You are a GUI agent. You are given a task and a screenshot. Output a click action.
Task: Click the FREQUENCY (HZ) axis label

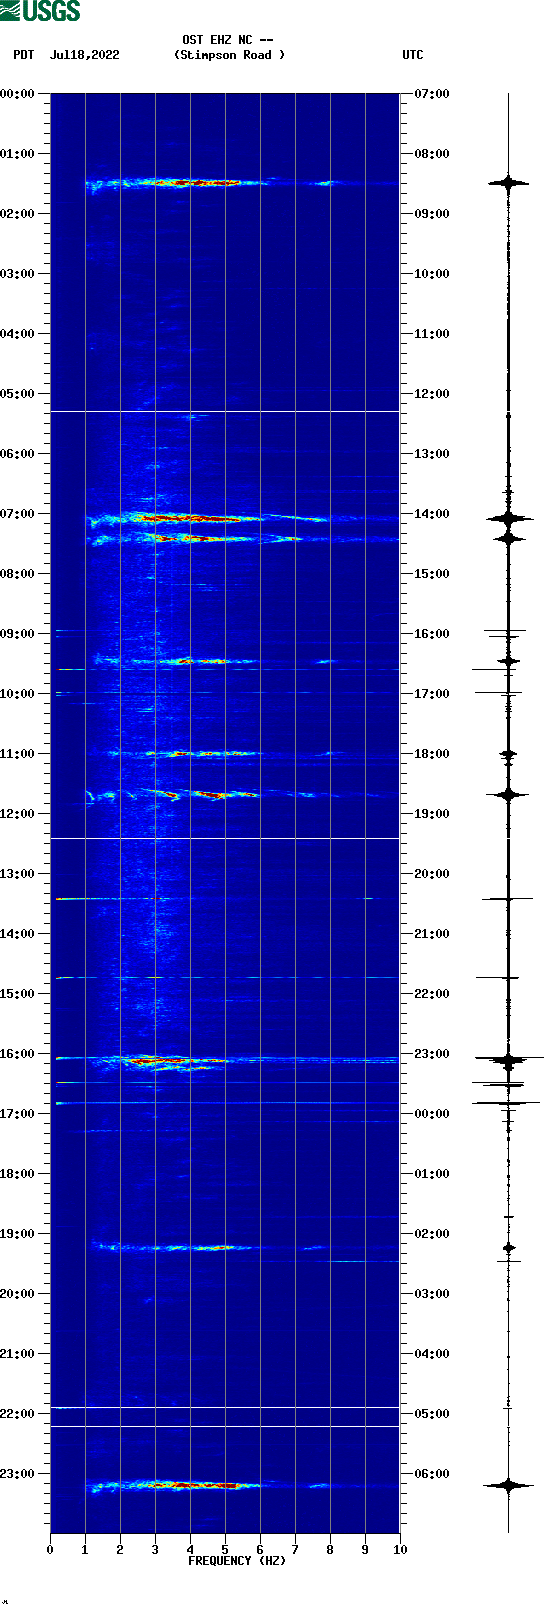237,1561
